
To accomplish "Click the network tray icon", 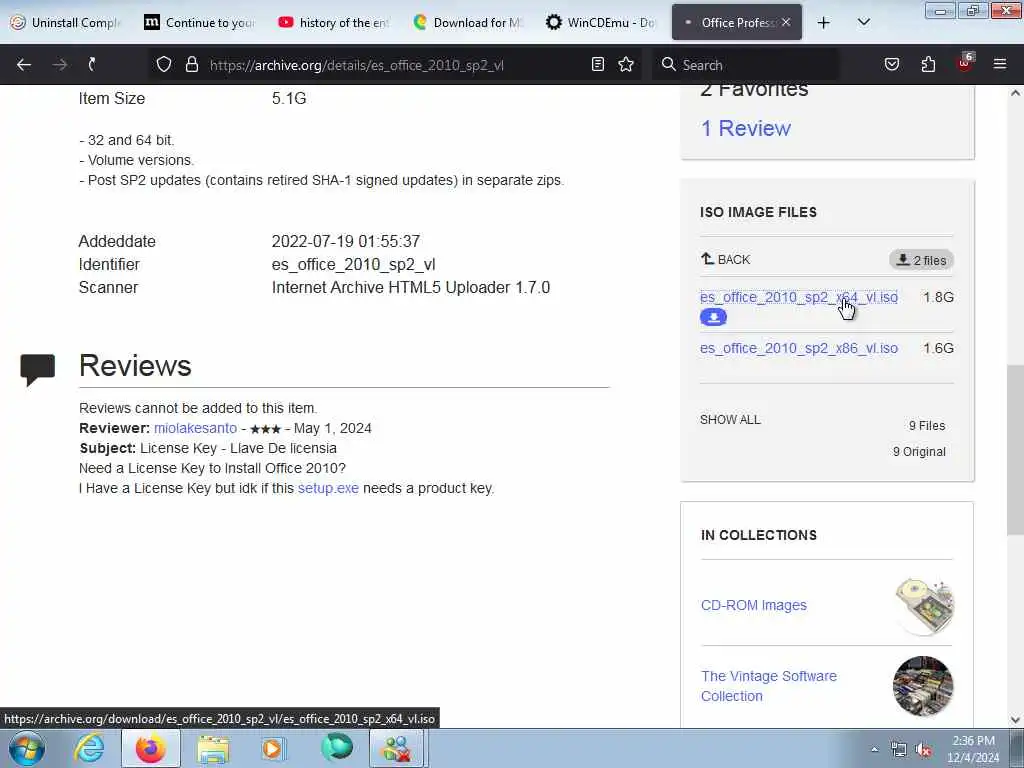I will pos(899,749).
